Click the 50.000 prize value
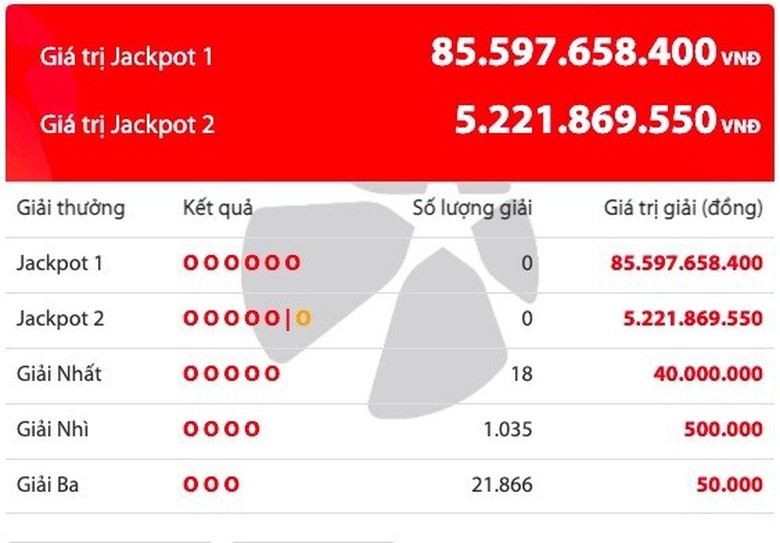The width and height of the screenshot is (780, 543). 730,485
